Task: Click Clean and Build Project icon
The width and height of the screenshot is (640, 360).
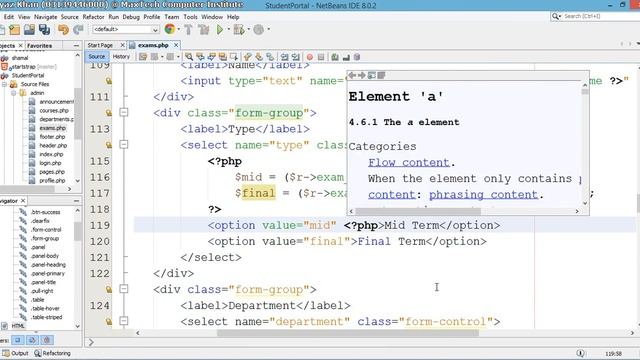Action: (x=203, y=29)
